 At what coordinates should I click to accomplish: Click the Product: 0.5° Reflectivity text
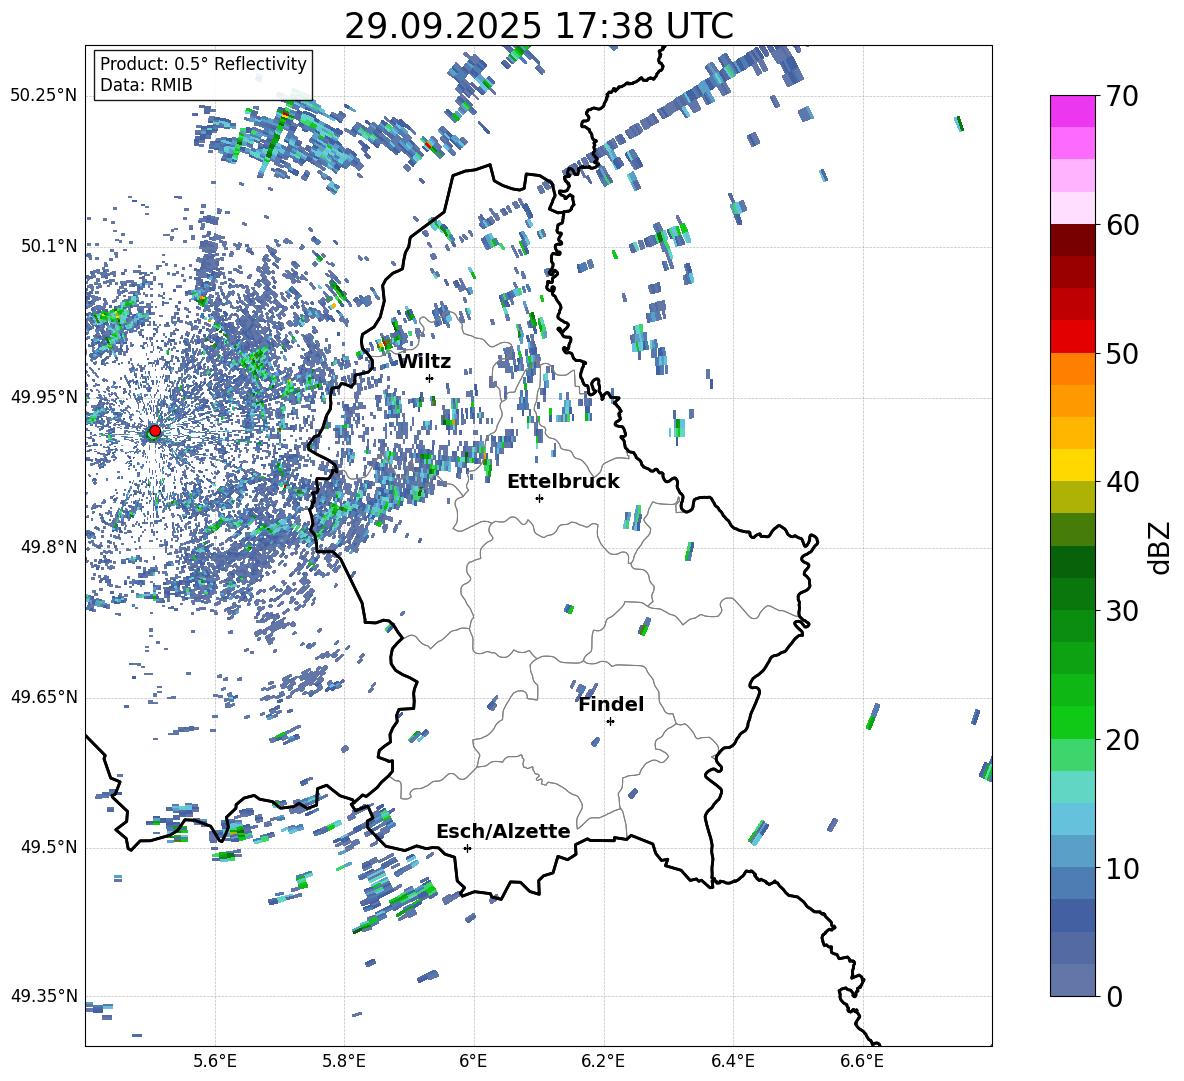203,63
